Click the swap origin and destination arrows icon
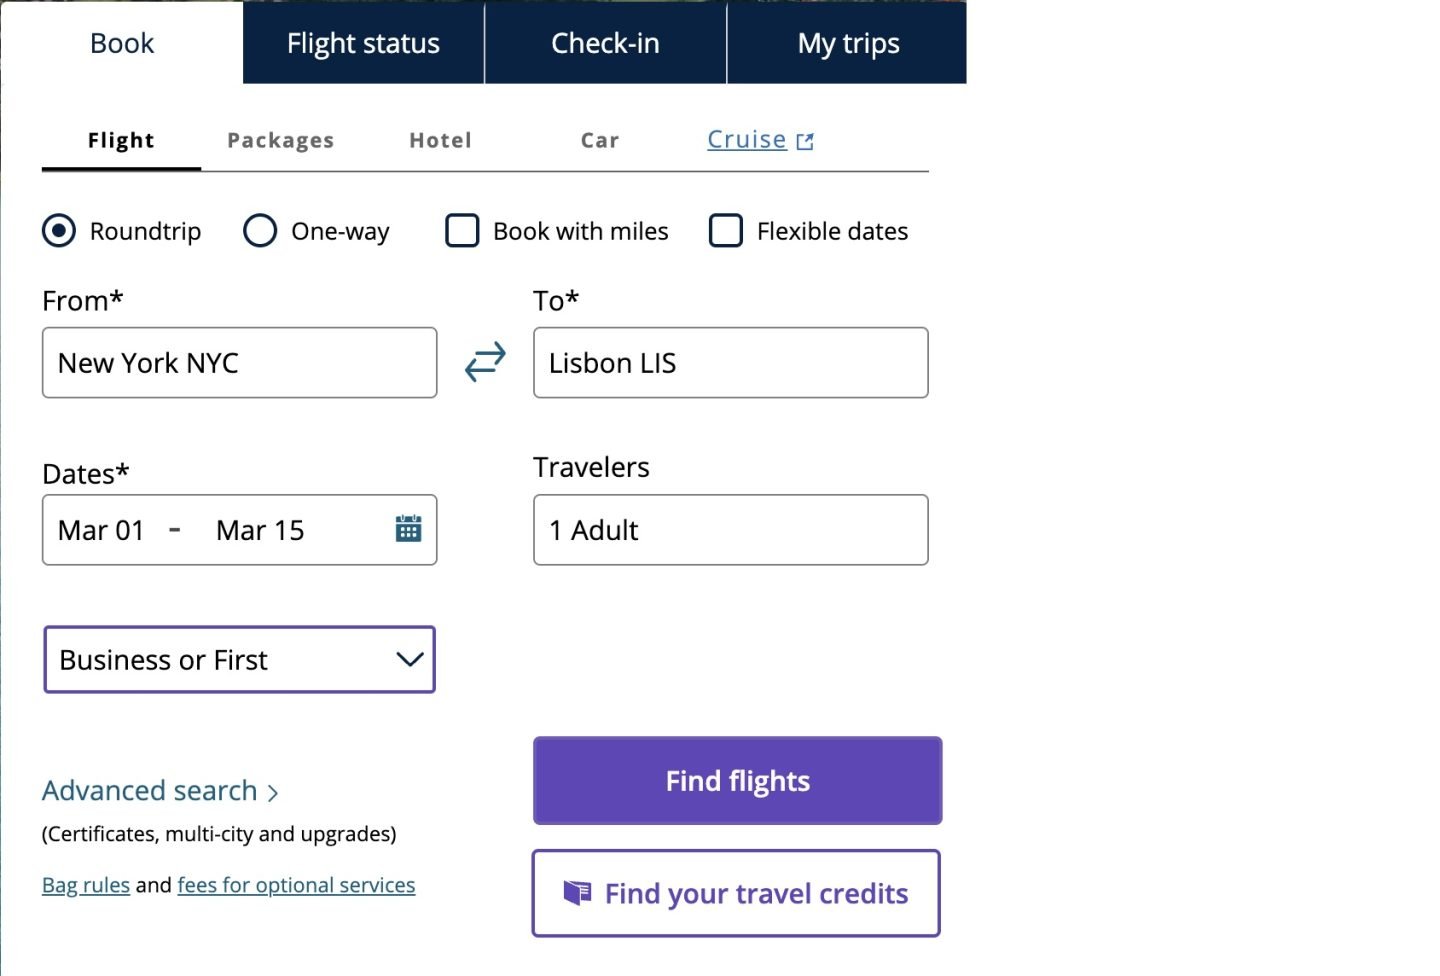The image size is (1440, 976). (485, 362)
